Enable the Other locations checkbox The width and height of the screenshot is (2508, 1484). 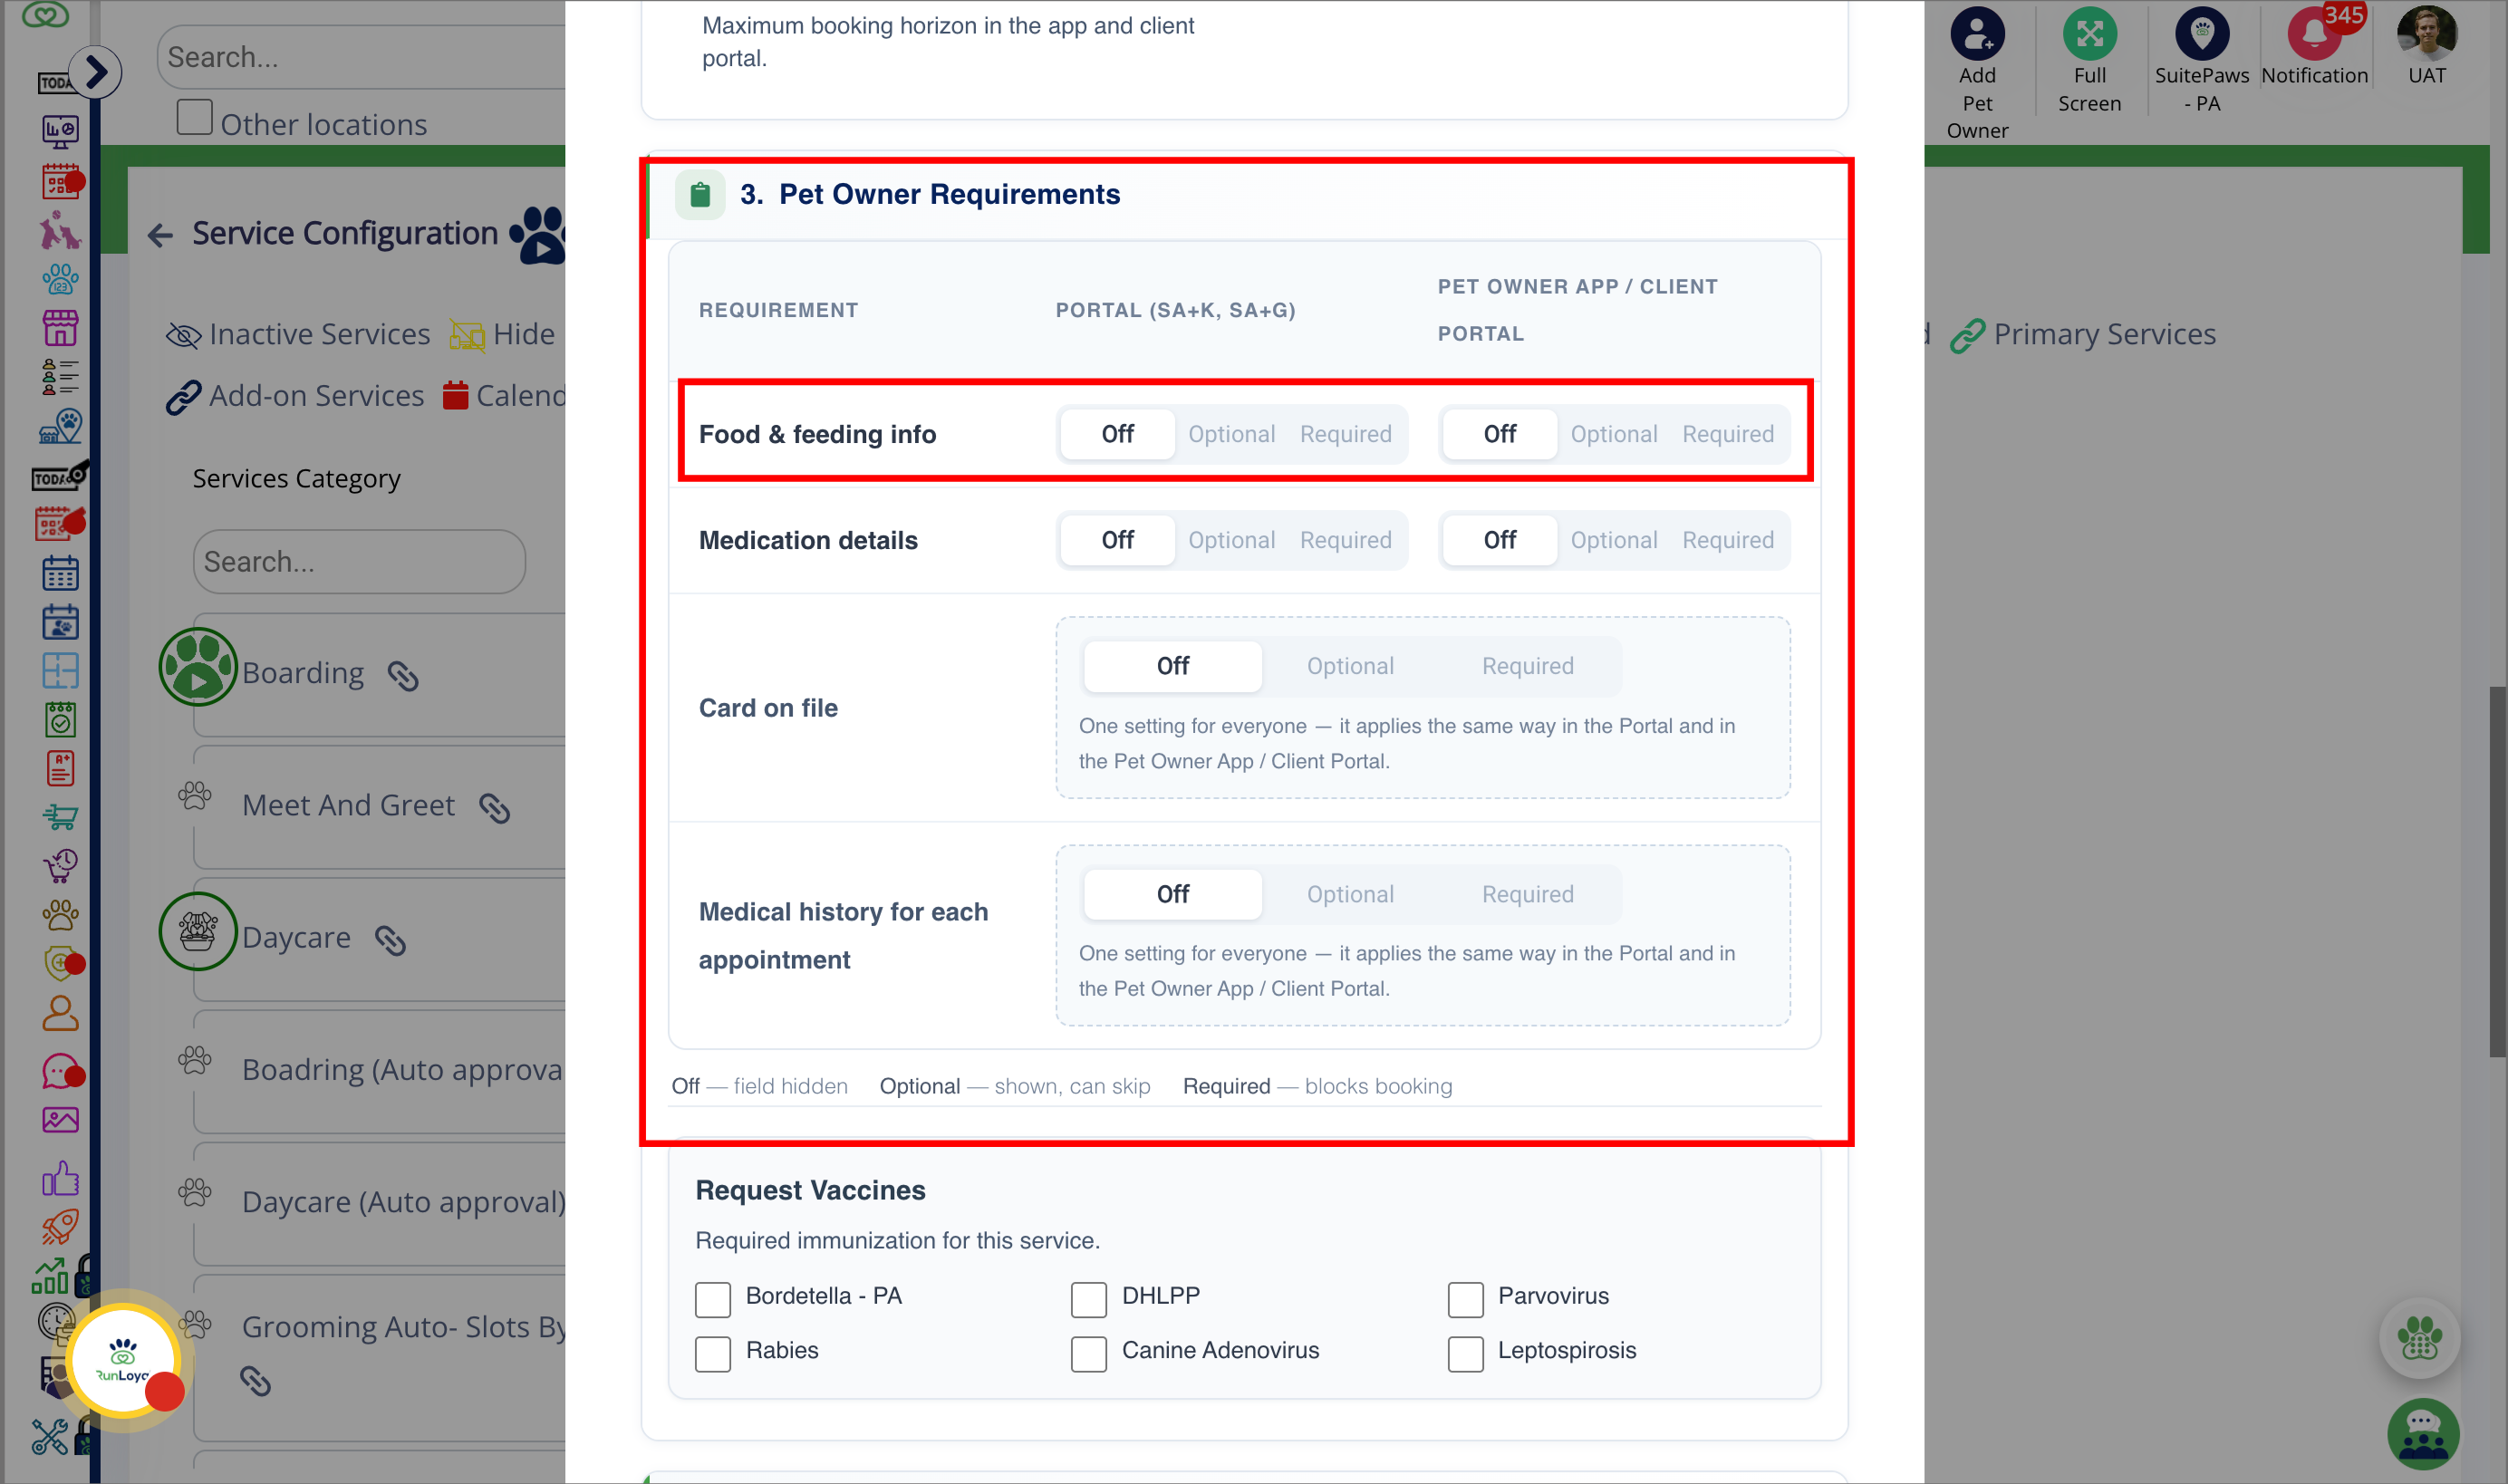(x=194, y=118)
